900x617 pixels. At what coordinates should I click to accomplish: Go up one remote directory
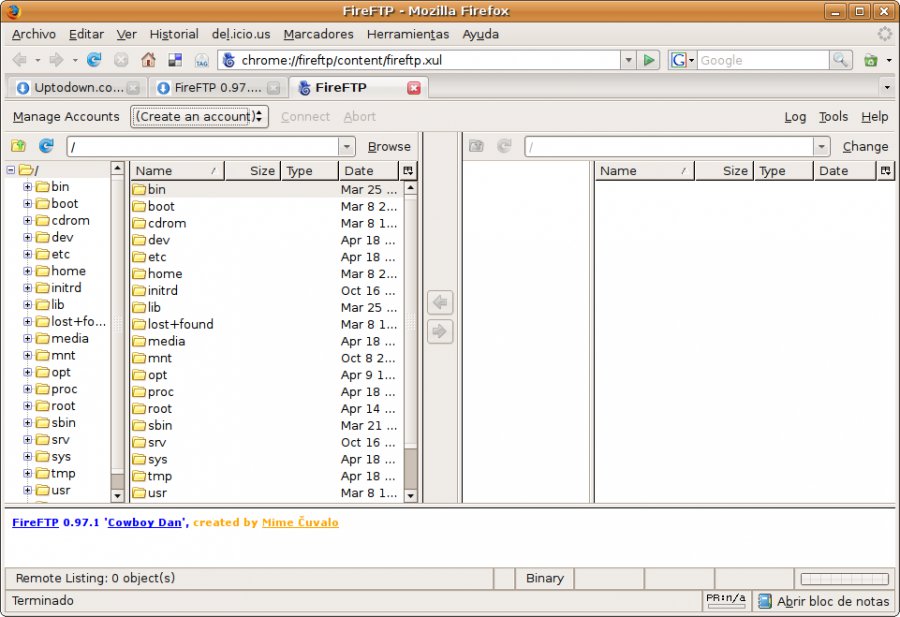[476, 146]
